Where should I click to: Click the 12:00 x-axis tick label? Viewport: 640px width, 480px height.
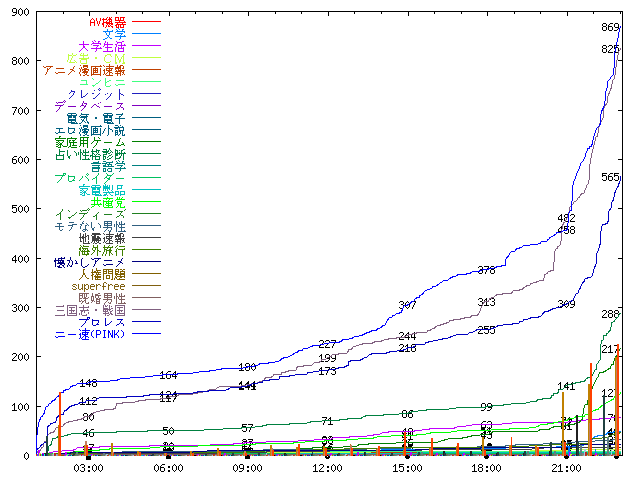tap(327, 467)
